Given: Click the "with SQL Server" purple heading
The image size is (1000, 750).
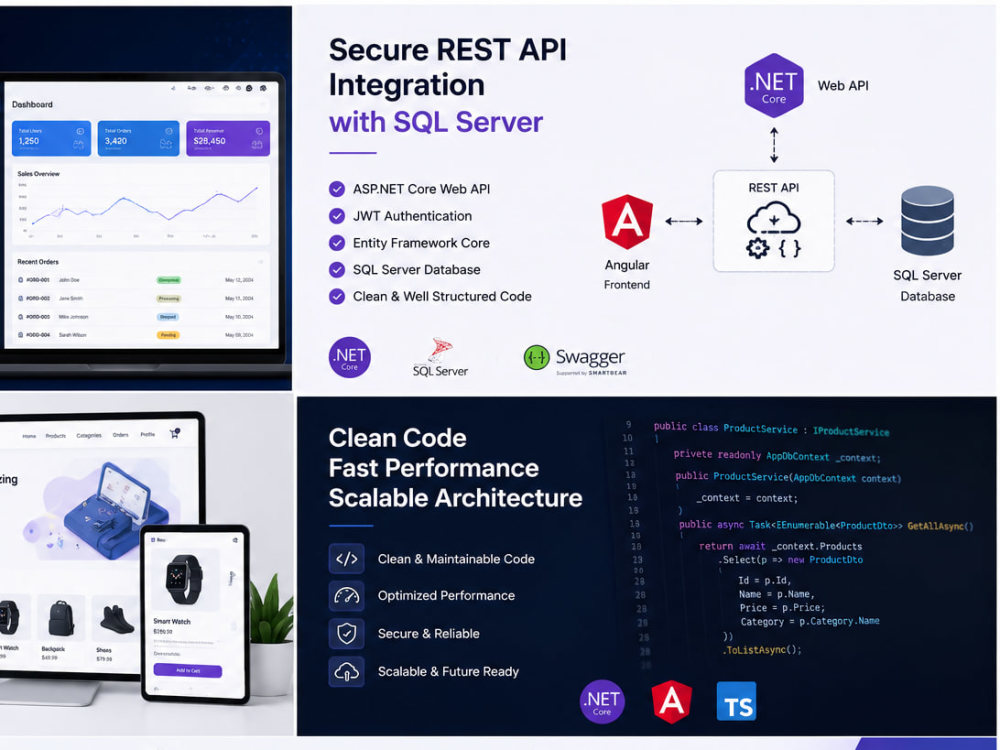Looking at the screenshot, I should [436, 122].
